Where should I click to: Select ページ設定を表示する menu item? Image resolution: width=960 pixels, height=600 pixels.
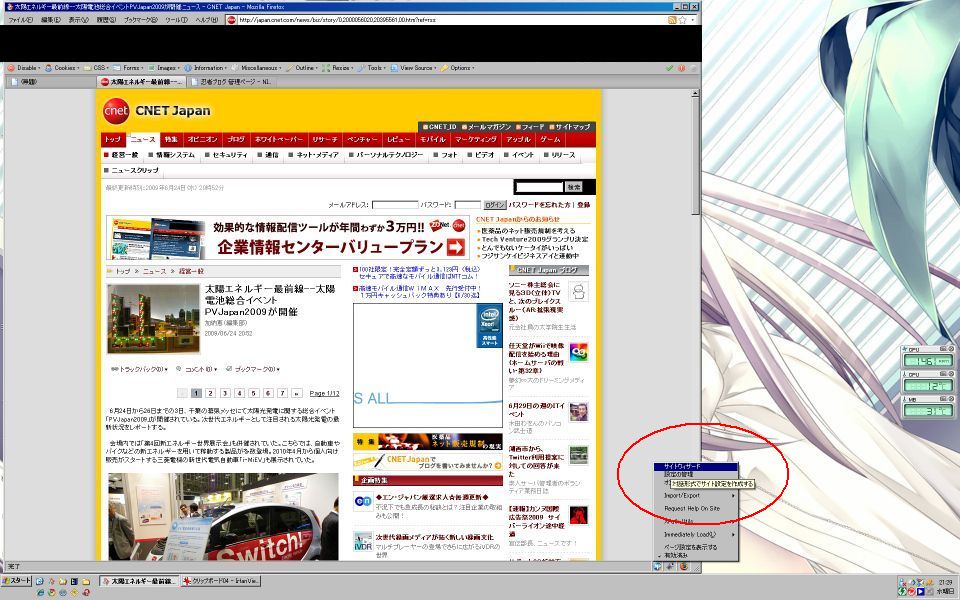[696, 547]
